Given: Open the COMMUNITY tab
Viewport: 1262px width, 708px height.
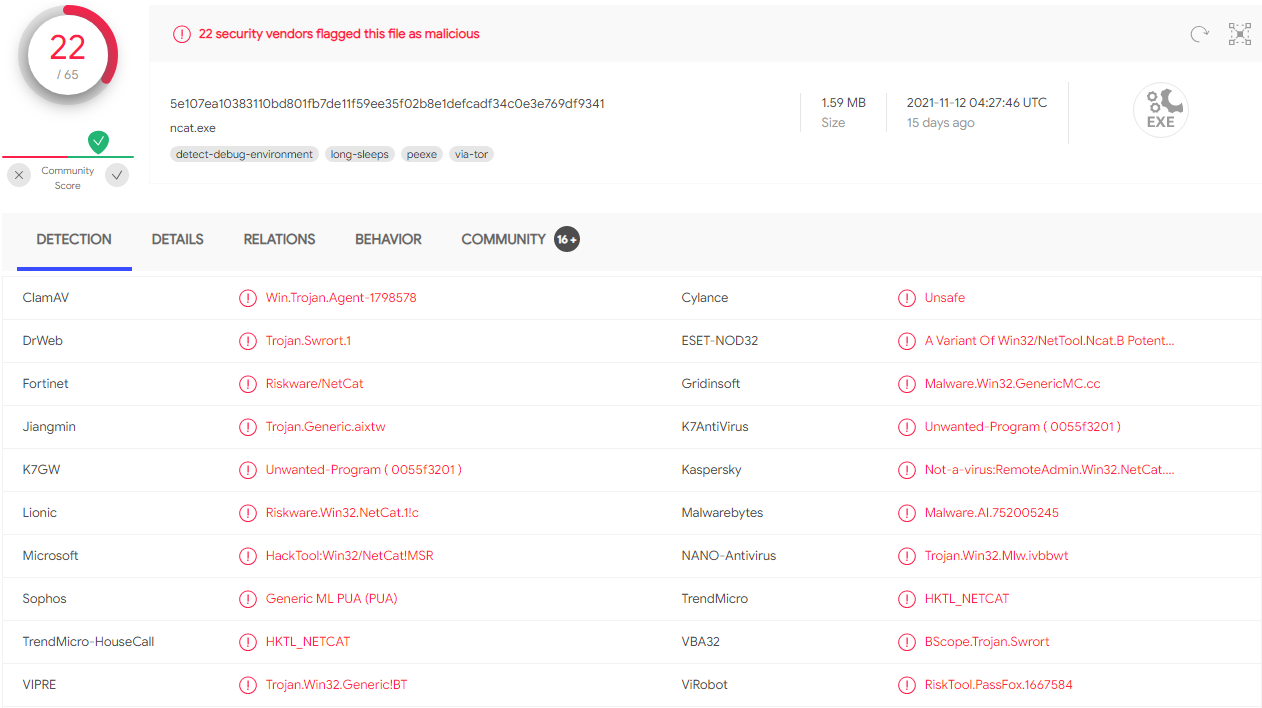Looking at the screenshot, I should click(504, 240).
